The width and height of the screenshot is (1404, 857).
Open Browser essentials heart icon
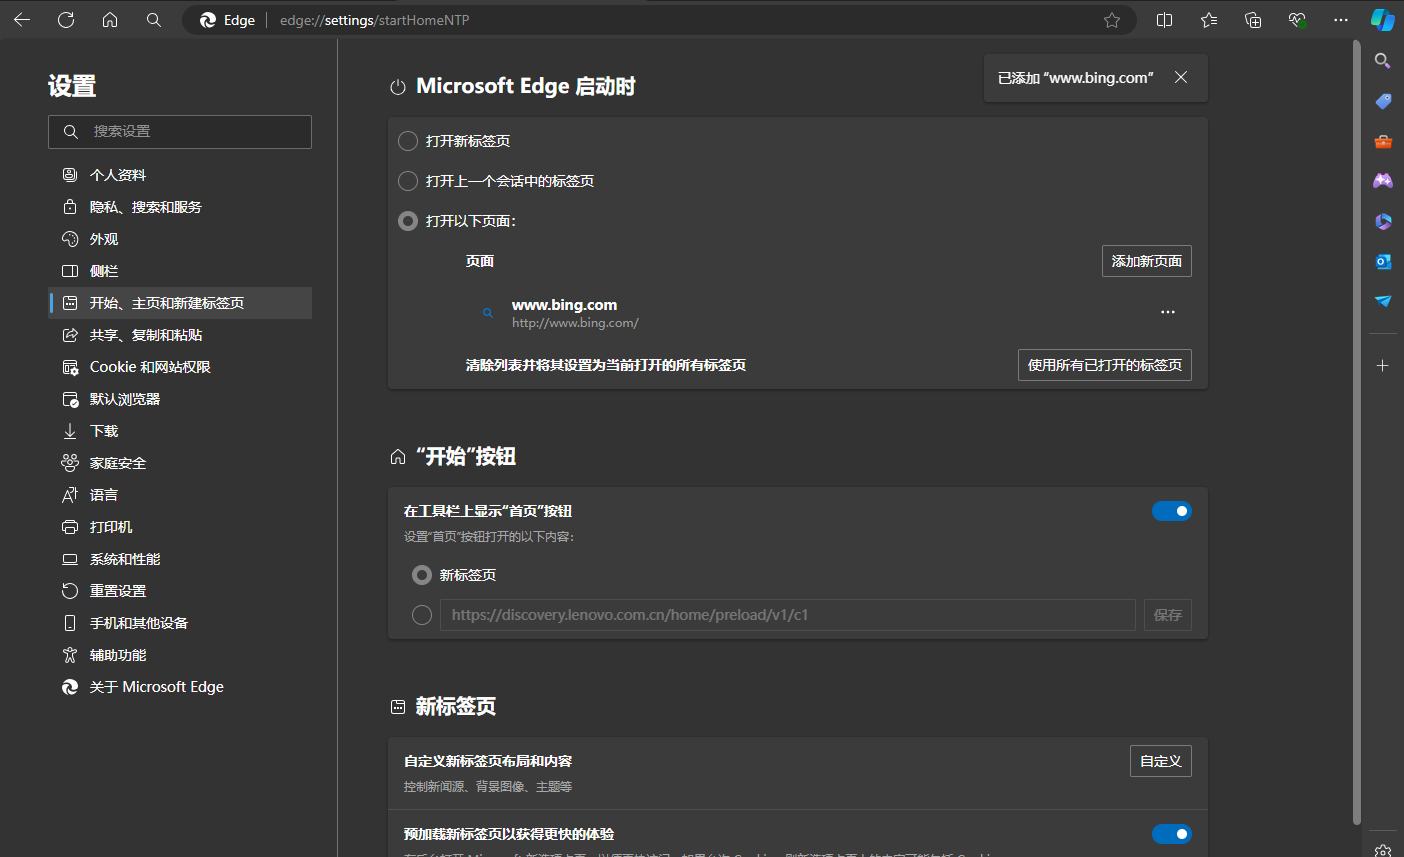coord(1297,20)
